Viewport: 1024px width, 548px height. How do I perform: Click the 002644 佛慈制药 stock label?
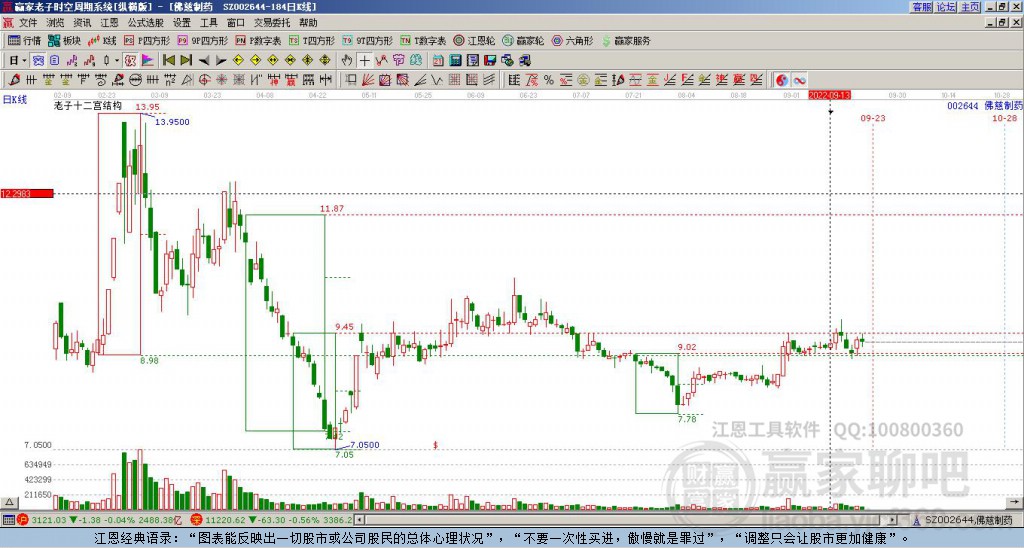click(985, 105)
